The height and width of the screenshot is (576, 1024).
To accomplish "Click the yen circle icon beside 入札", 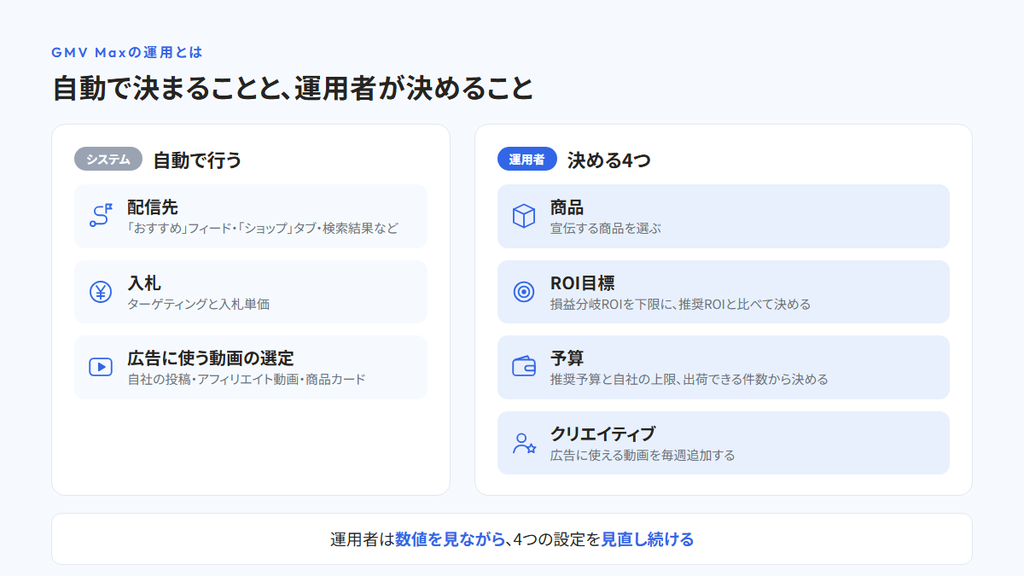I will (x=101, y=291).
